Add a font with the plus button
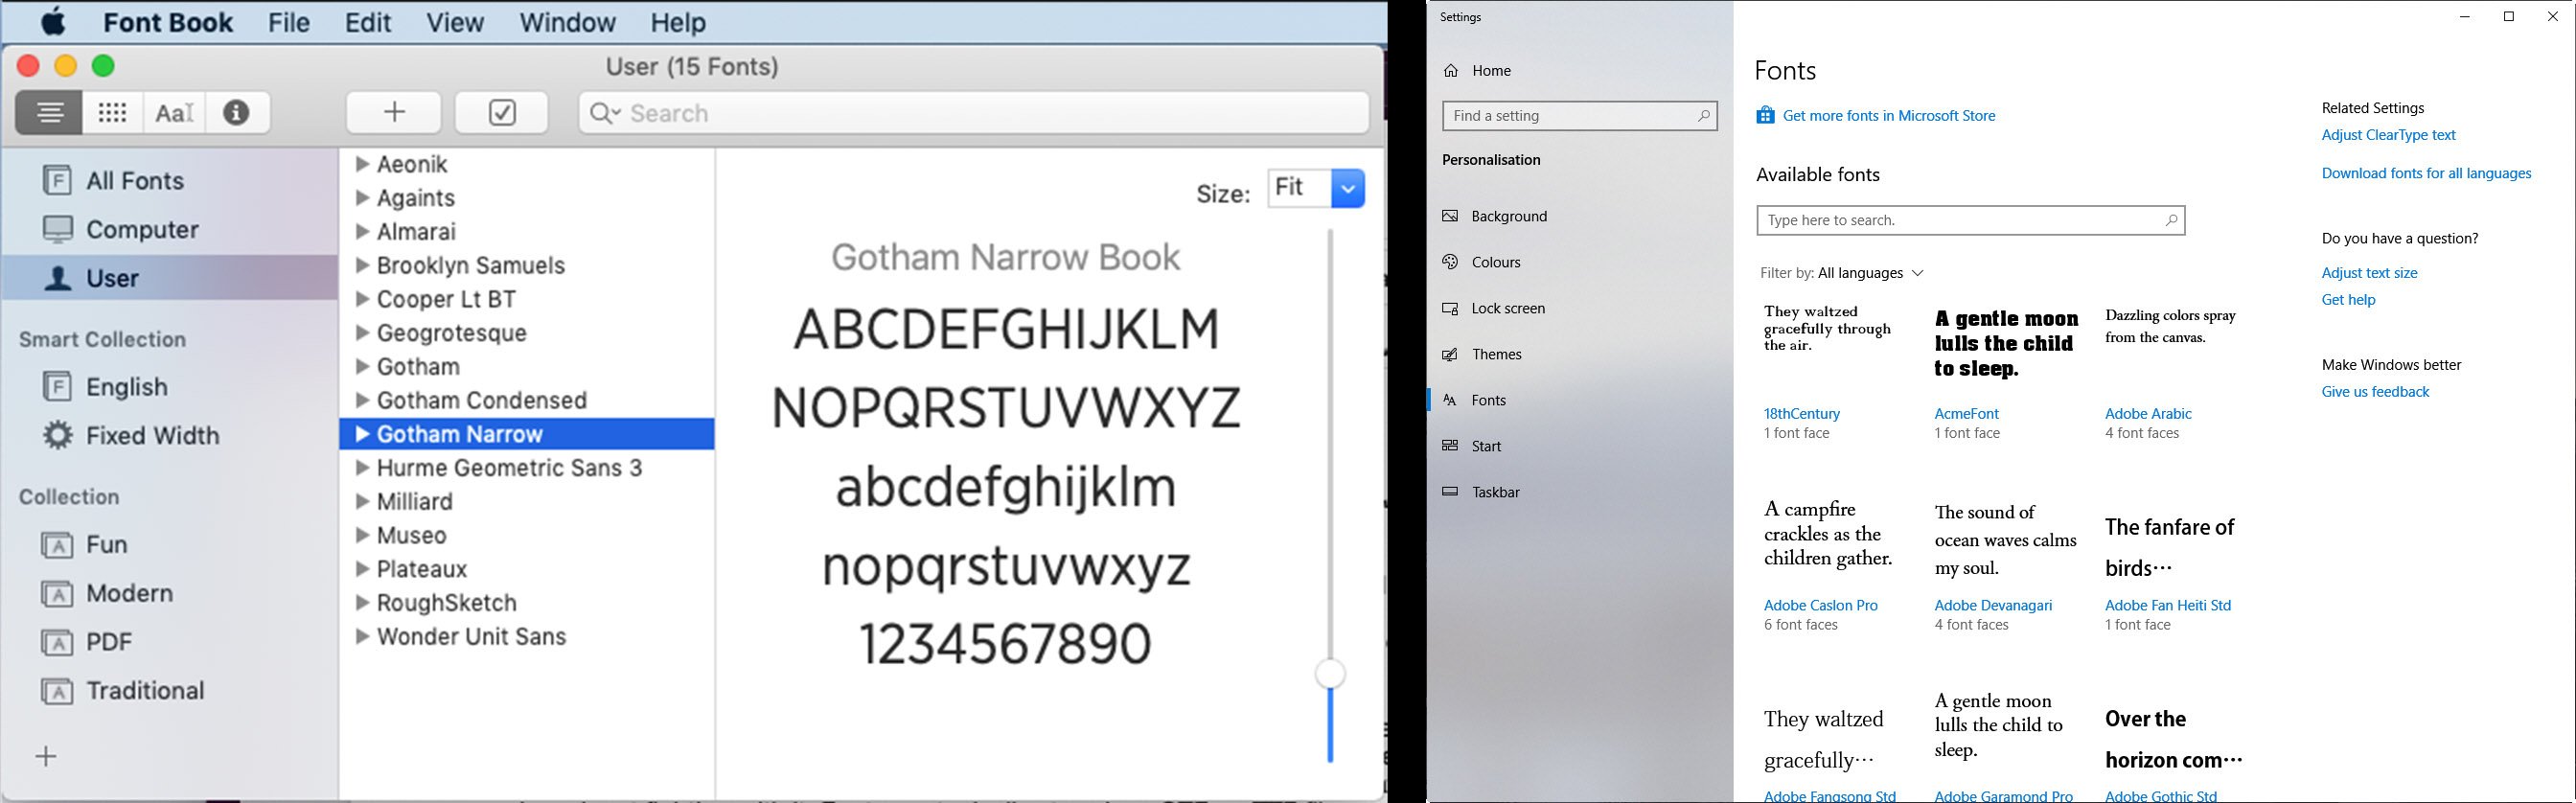The height and width of the screenshot is (803, 2576). point(394,112)
